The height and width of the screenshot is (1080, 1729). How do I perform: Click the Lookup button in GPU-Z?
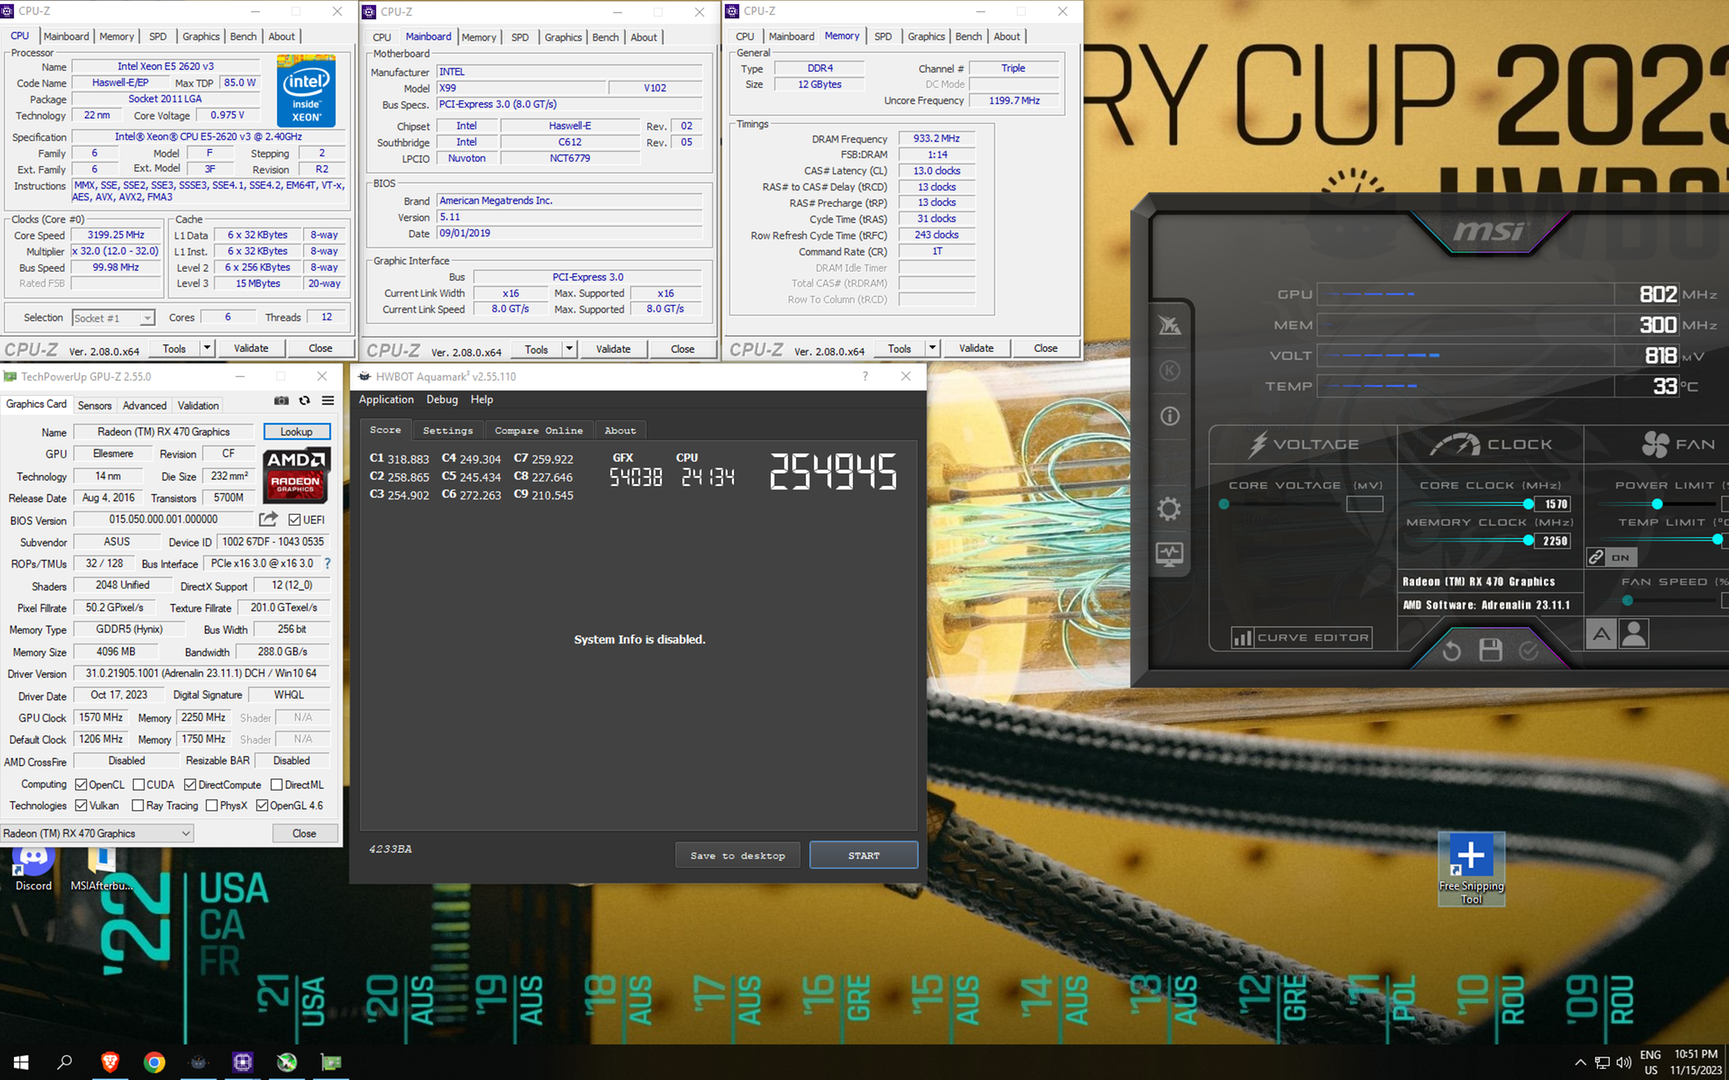(x=296, y=432)
